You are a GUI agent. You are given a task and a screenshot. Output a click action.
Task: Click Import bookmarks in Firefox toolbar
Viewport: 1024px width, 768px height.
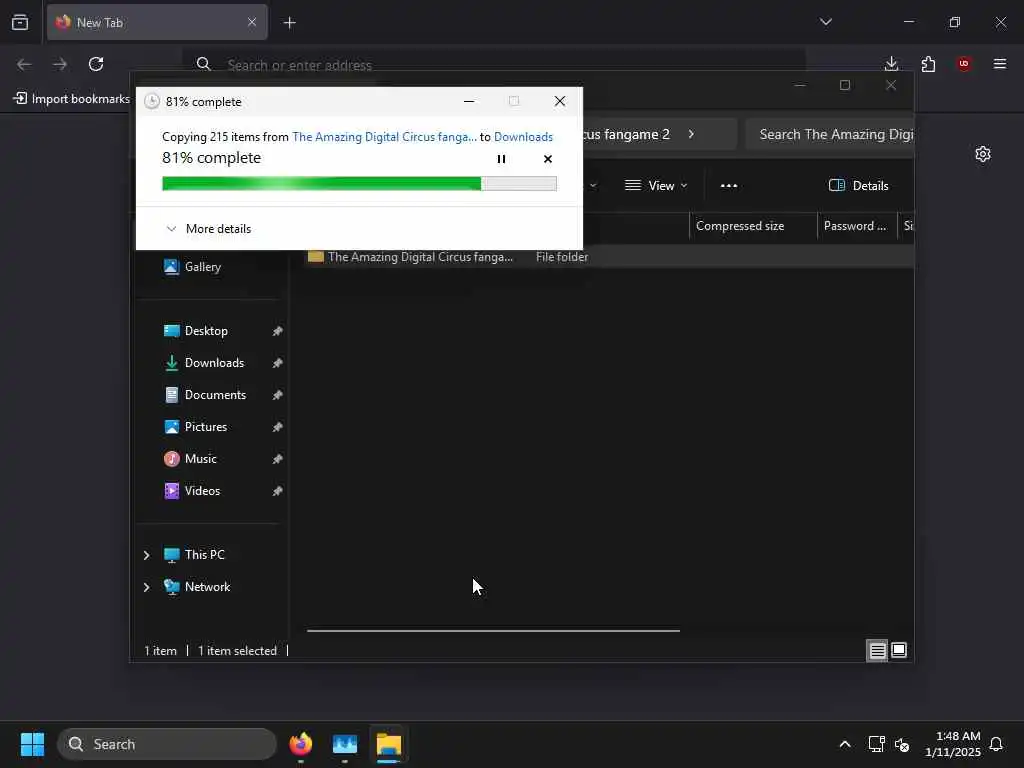tap(72, 99)
